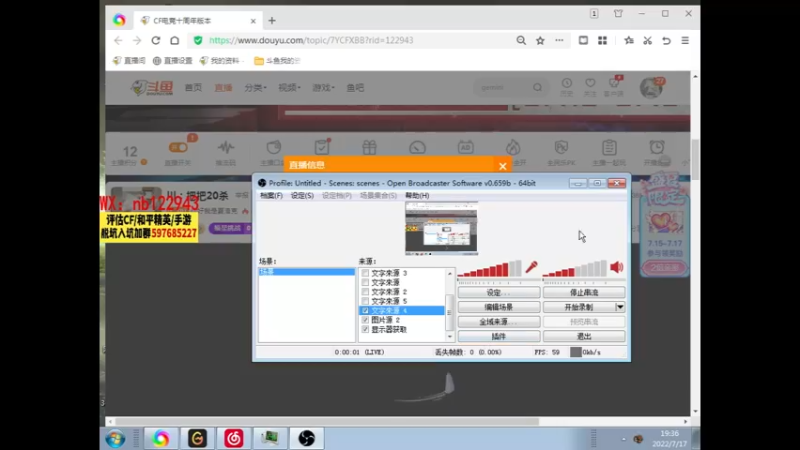Click the 编辑场景 button

pyautogui.click(x=498, y=307)
